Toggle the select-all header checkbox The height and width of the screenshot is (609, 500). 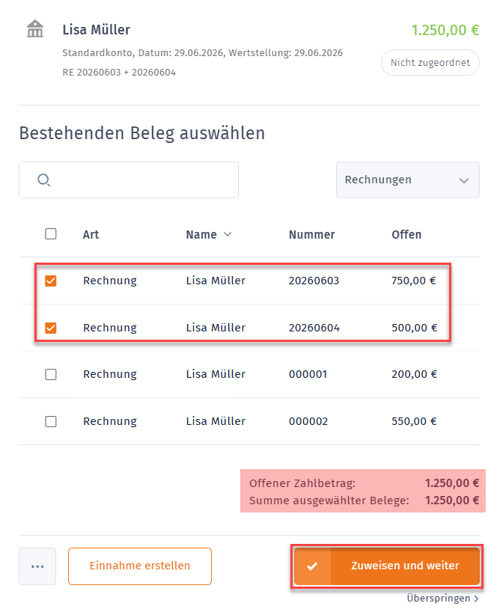[x=51, y=234]
